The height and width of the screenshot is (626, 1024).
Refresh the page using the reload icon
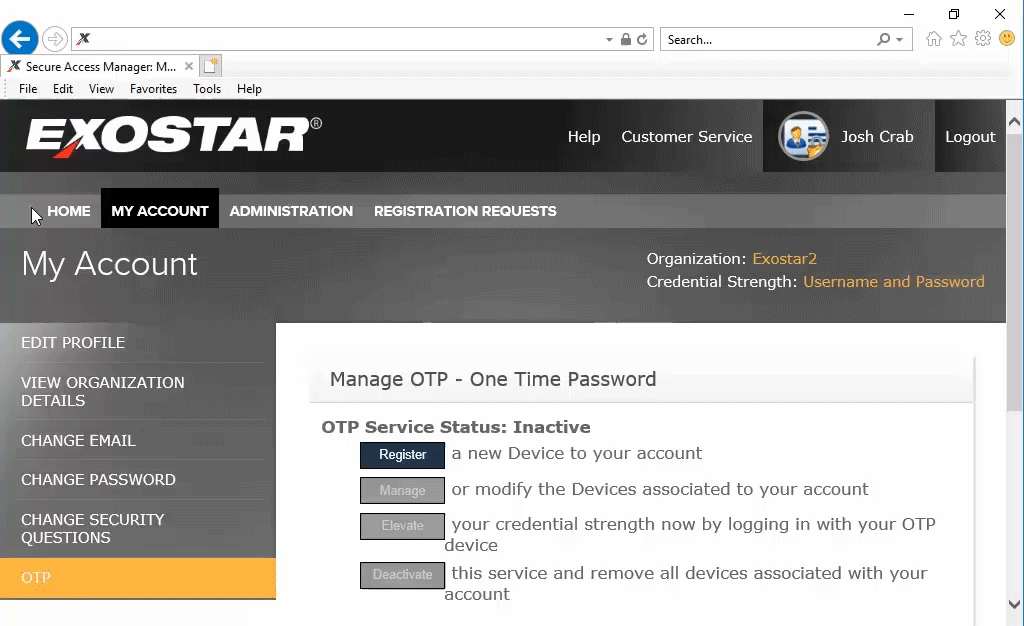point(642,40)
